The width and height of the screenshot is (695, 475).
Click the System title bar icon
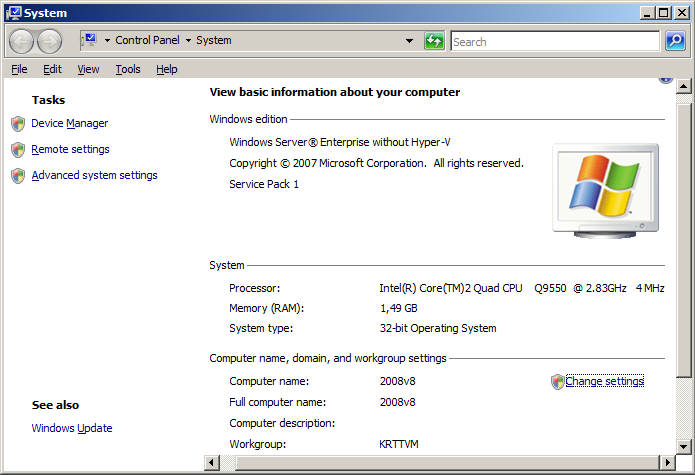(x=13, y=13)
